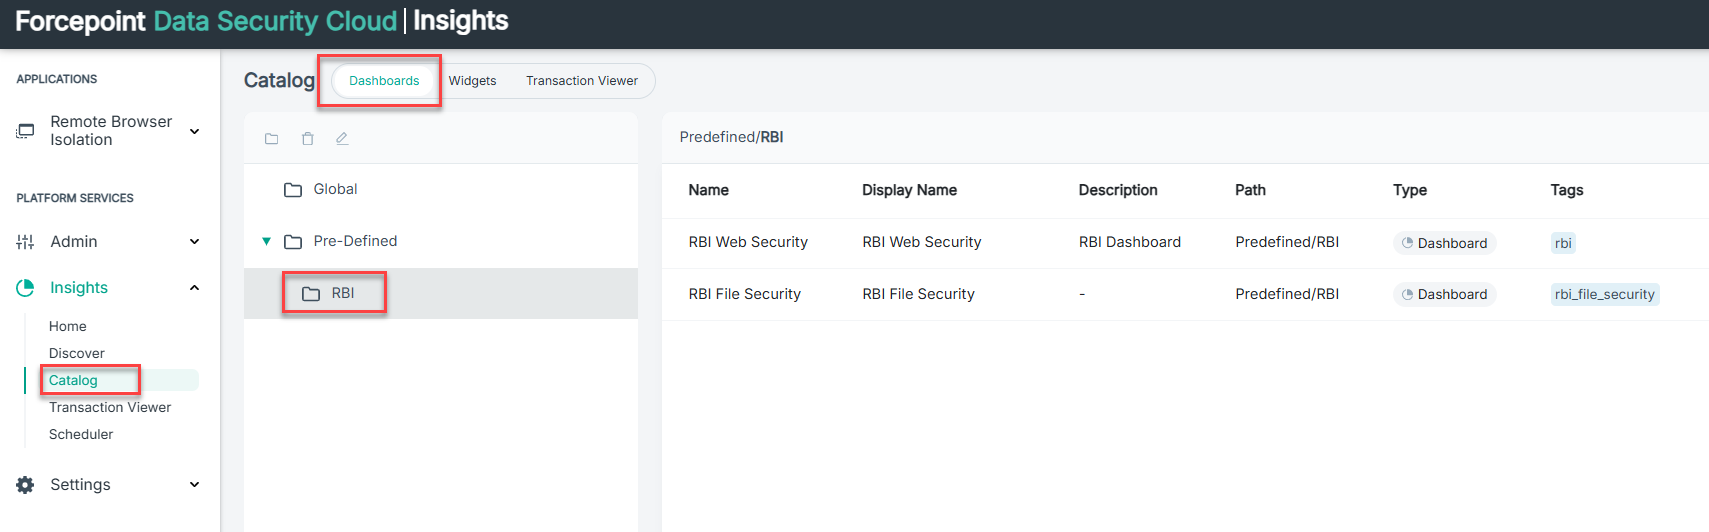Expand the Admin section chevron
Image resolution: width=1709 pixels, height=532 pixels.
point(195,242)
